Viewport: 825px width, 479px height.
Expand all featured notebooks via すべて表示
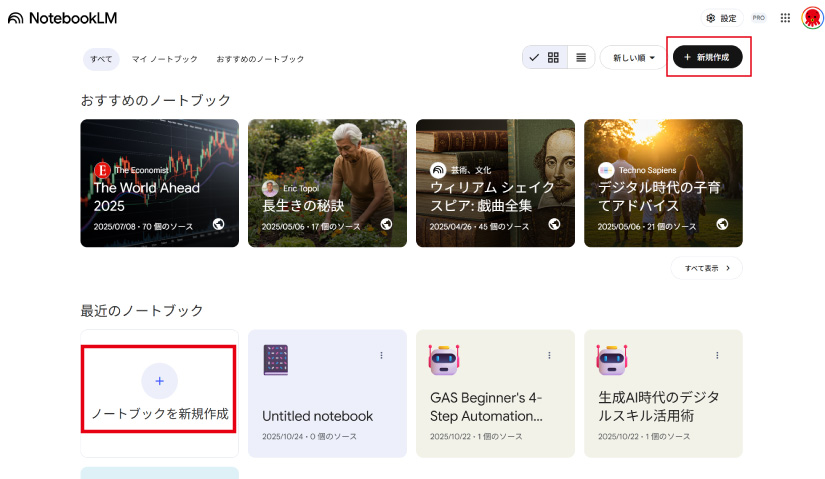(707, 268)
